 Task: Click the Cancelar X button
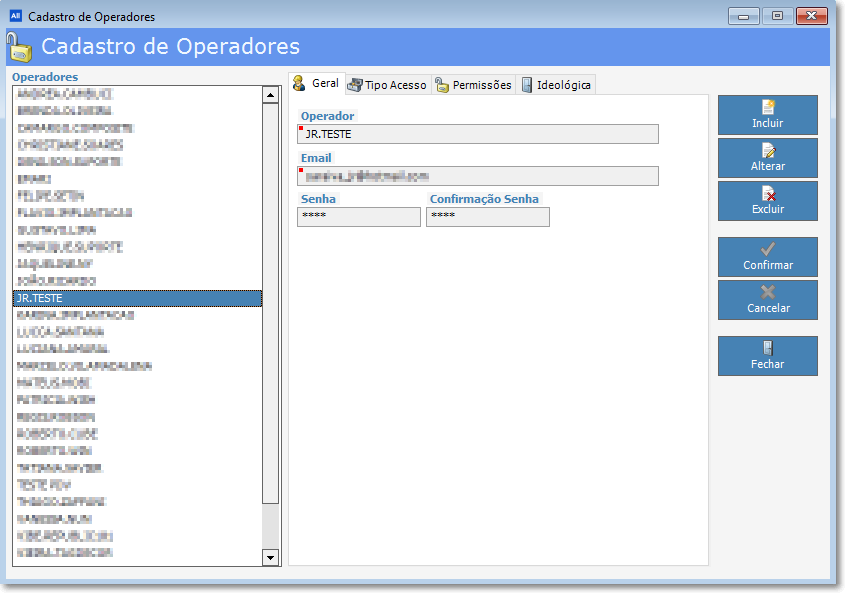pyautogui.click(x=767, y=300)
